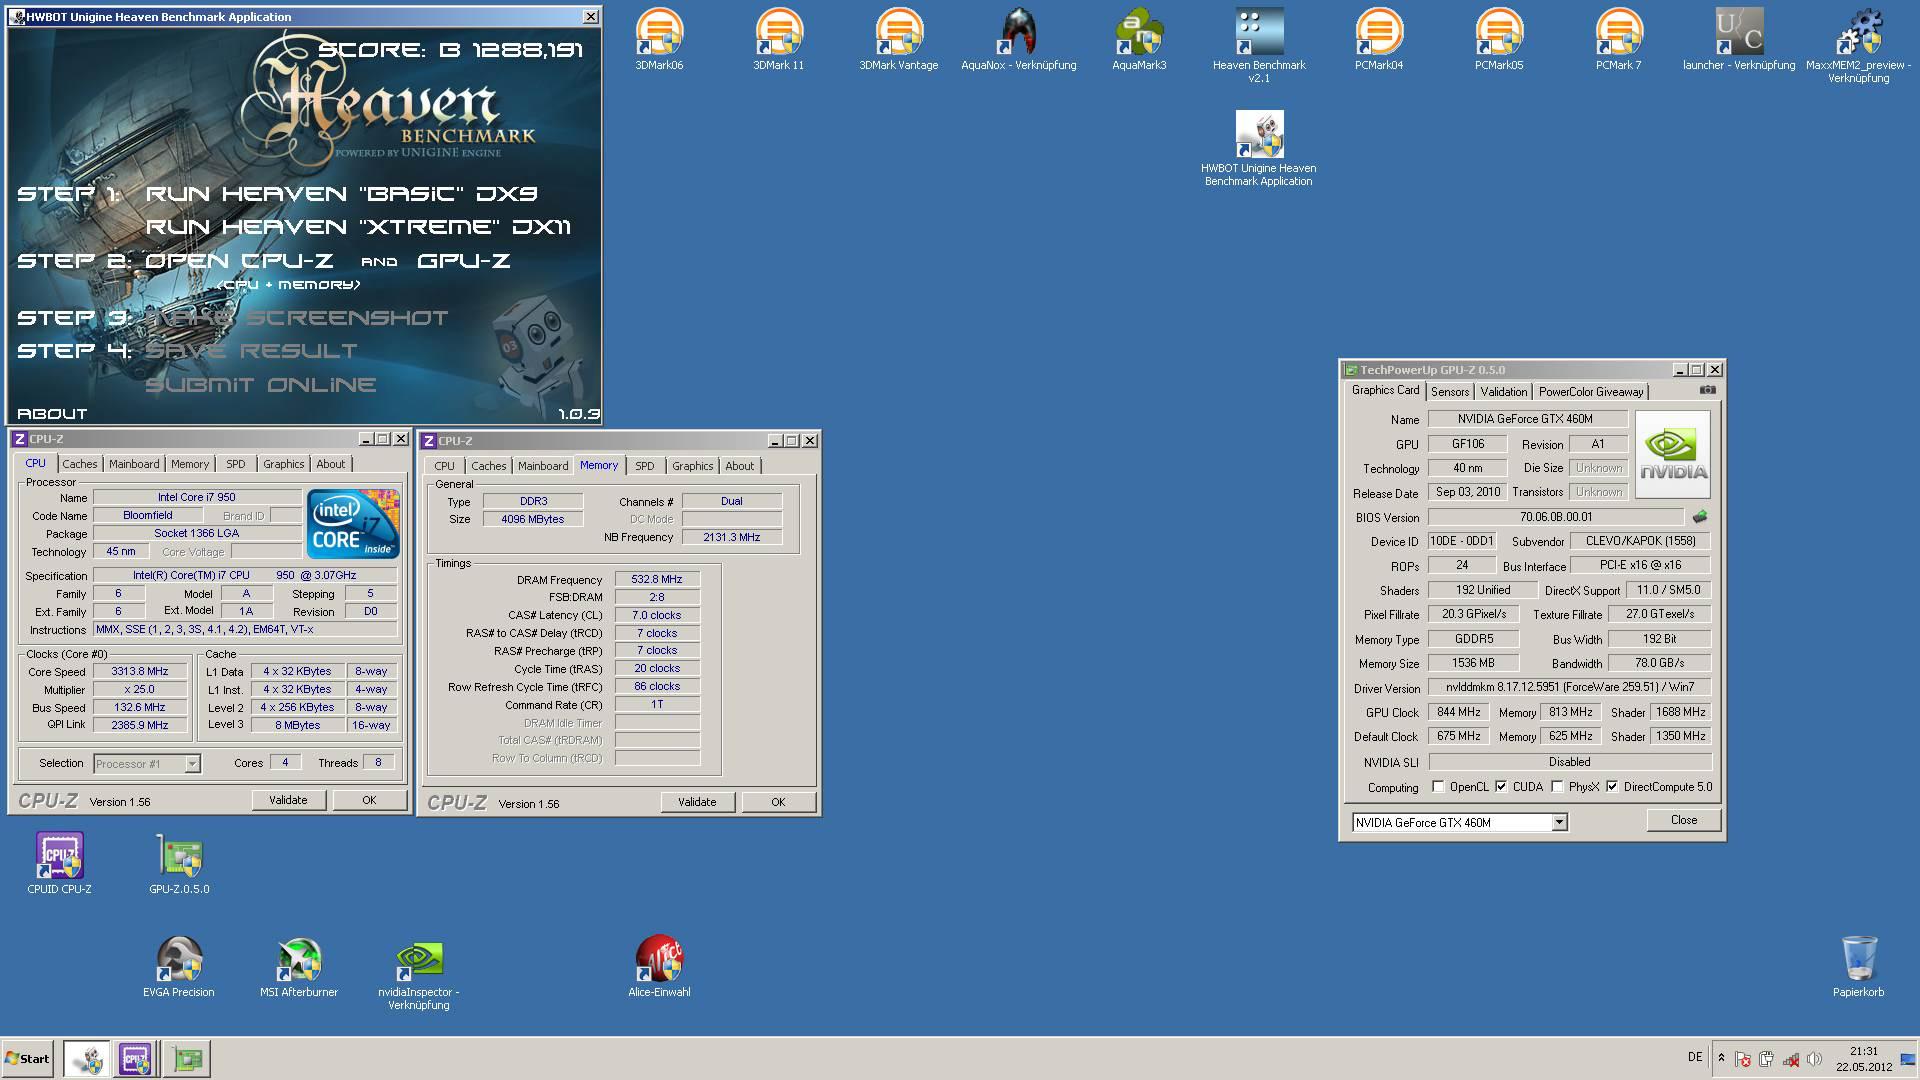The width and height of the screenshot is (1920, 1080).
Task: Click OK in left CPU-Z window
Action: point(369,800)
